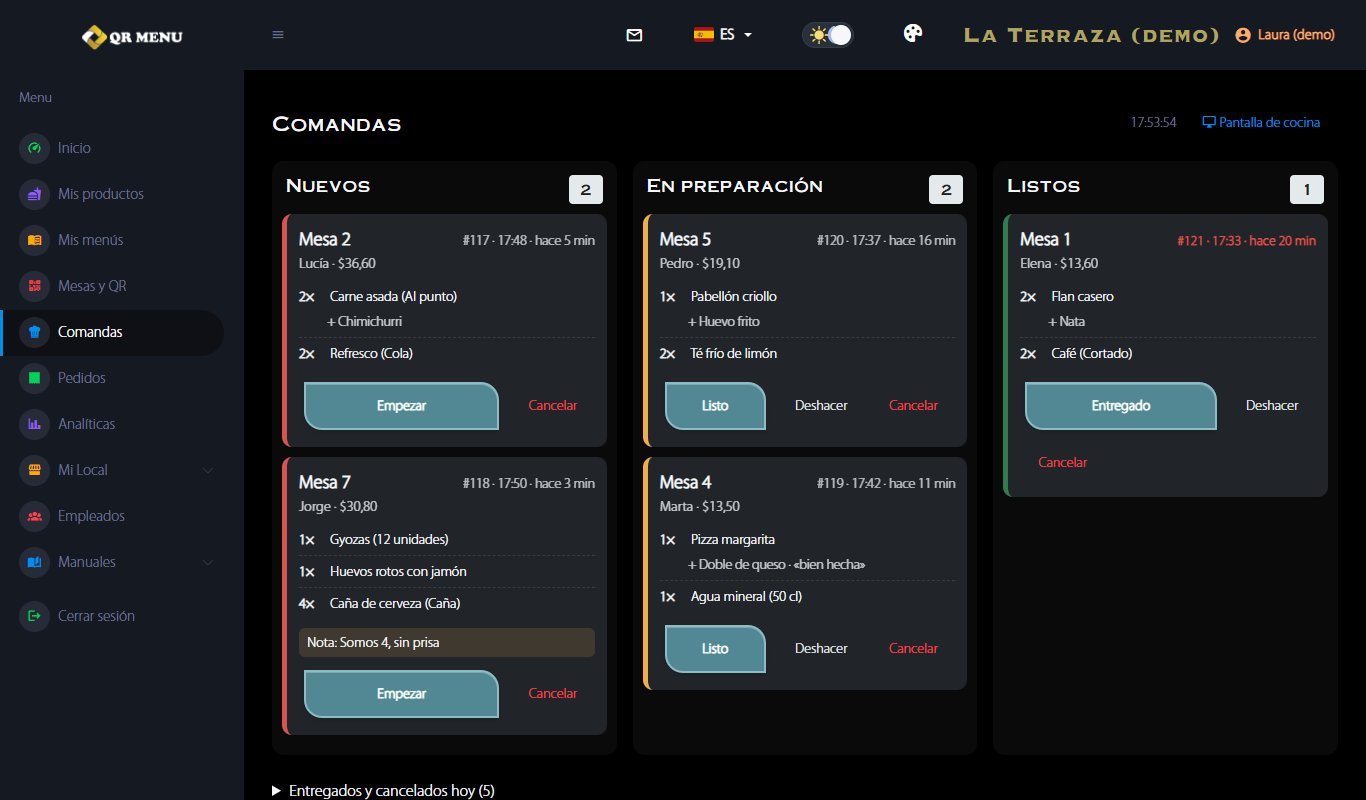The height and width of the screenshot is (800, 1366).
Task: Mark Mesa 5 order as Listo
Action: click(x=715, y=406)
